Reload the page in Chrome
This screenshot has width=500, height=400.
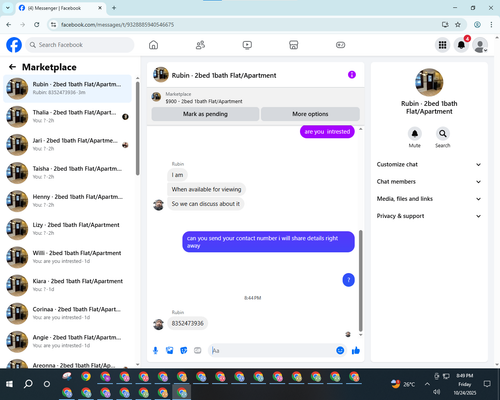[x=37, y=25]
